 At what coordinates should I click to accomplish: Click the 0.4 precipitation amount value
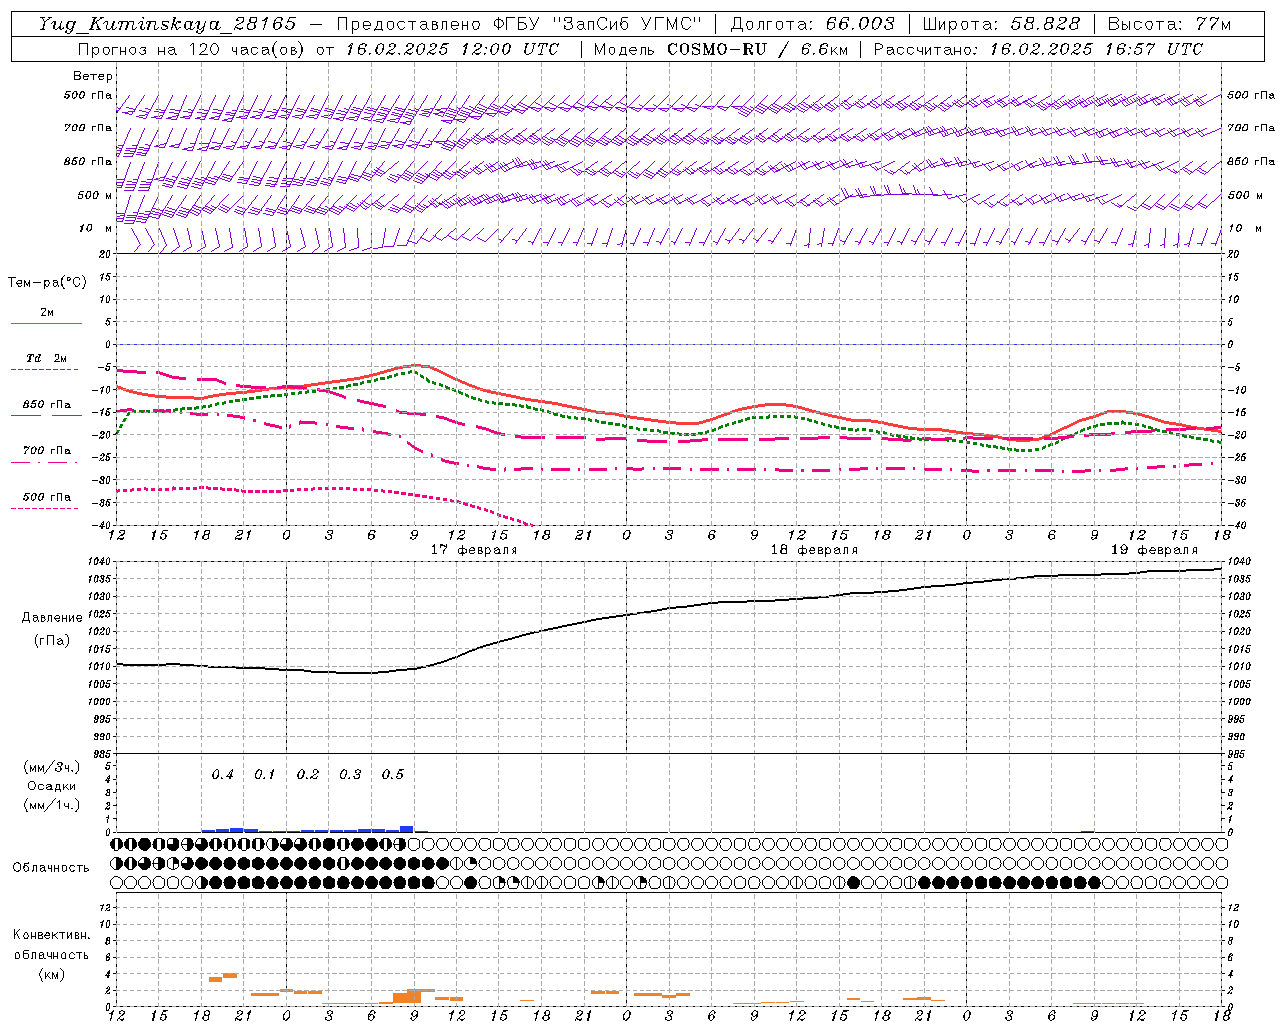click(222, 775)
